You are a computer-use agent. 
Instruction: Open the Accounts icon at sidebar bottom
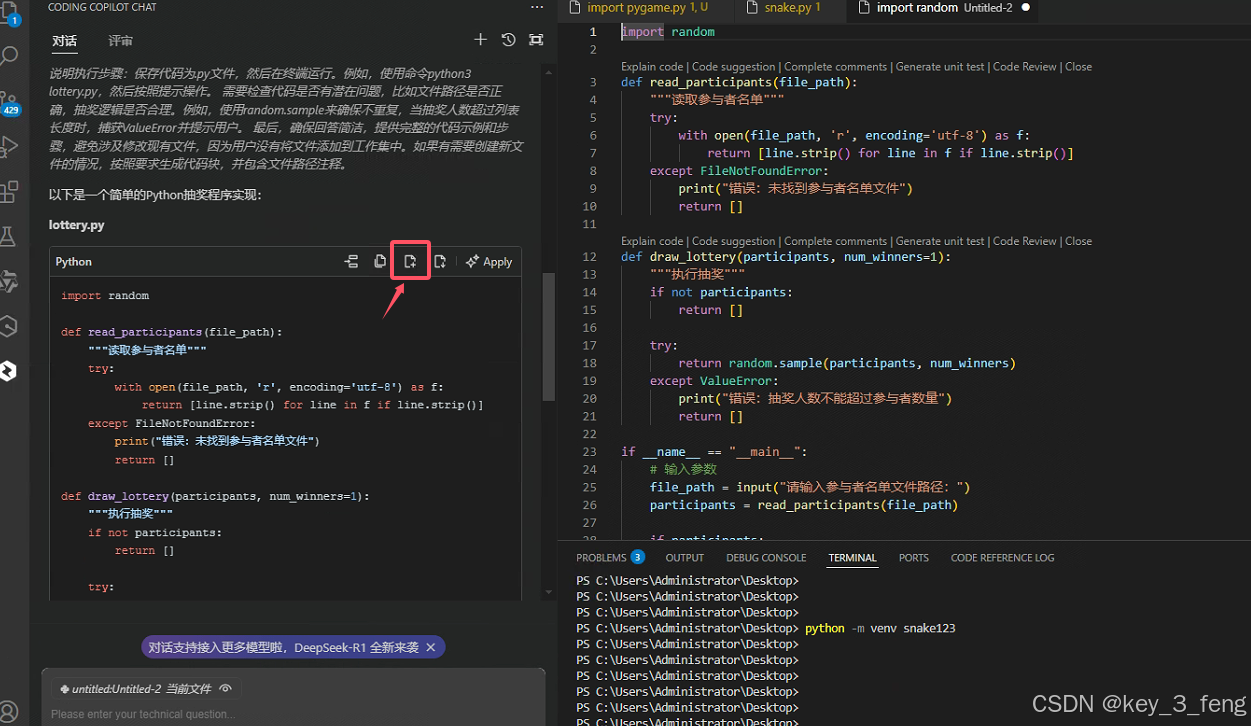[10, 714]
